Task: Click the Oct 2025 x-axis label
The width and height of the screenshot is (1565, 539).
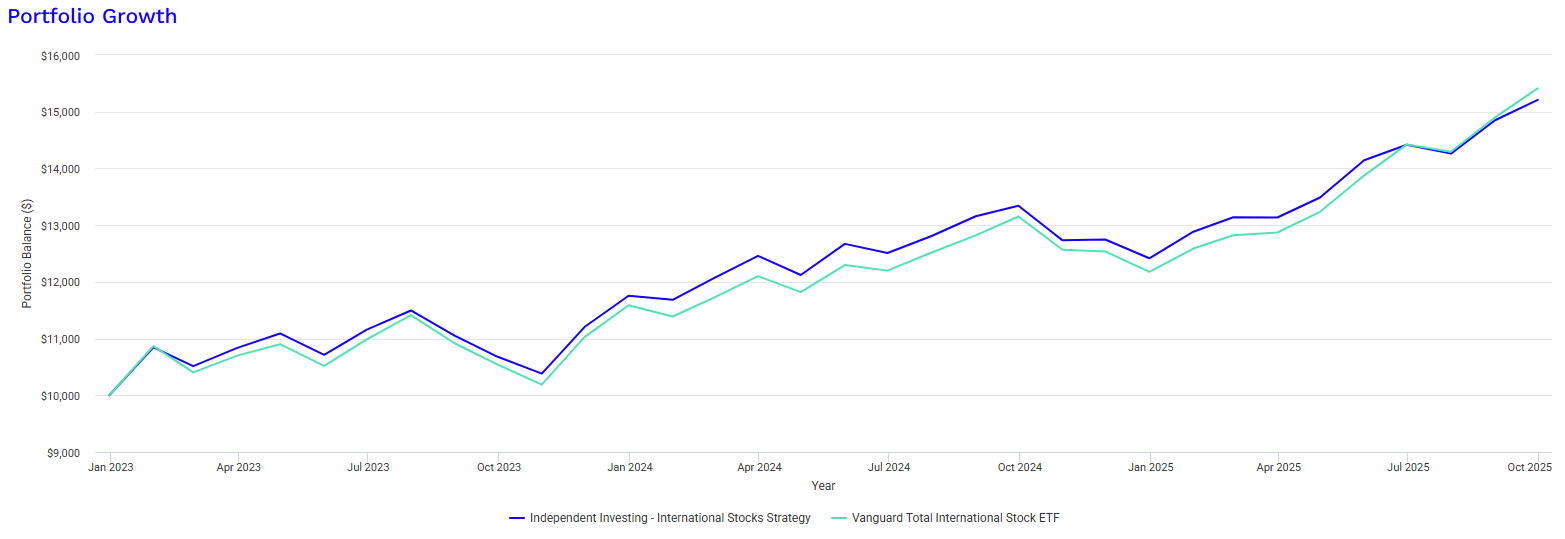Action: [1530, 467]
